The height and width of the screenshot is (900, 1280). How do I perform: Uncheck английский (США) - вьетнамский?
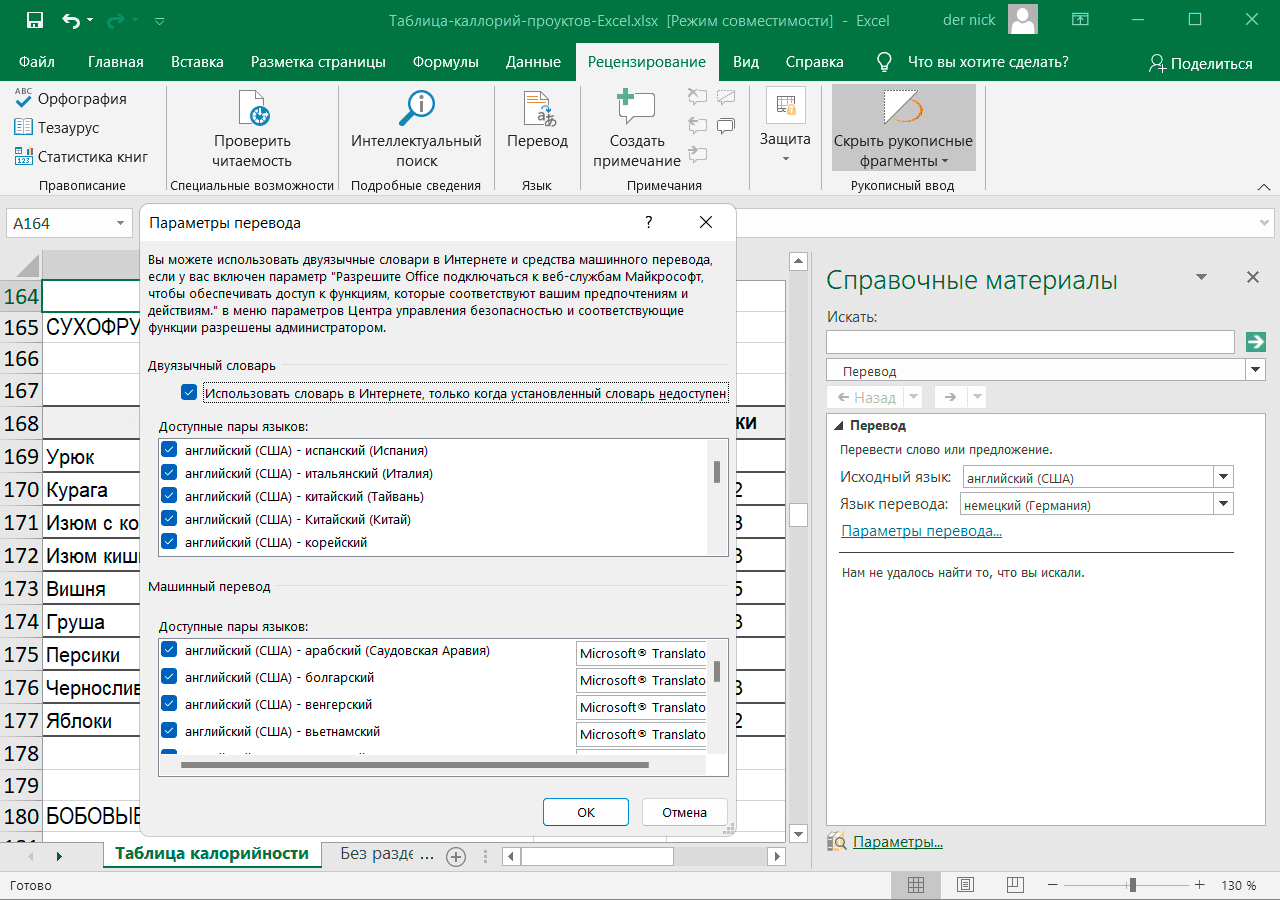pos(169,731)
